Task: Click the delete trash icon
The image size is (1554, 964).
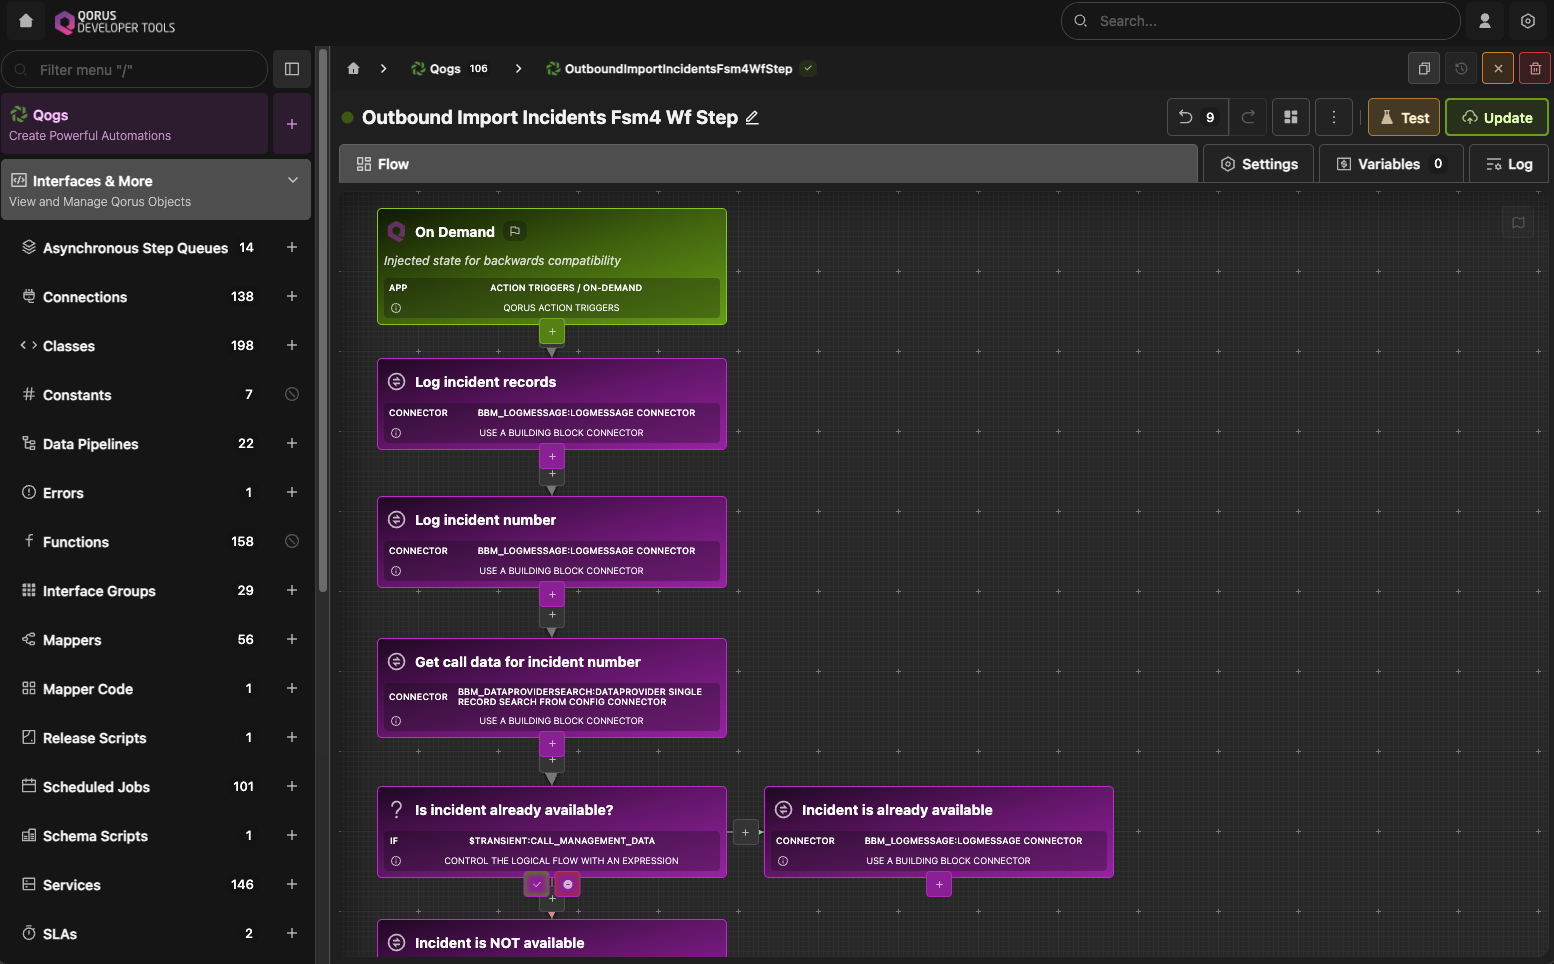Action: tap(1535, 69)
